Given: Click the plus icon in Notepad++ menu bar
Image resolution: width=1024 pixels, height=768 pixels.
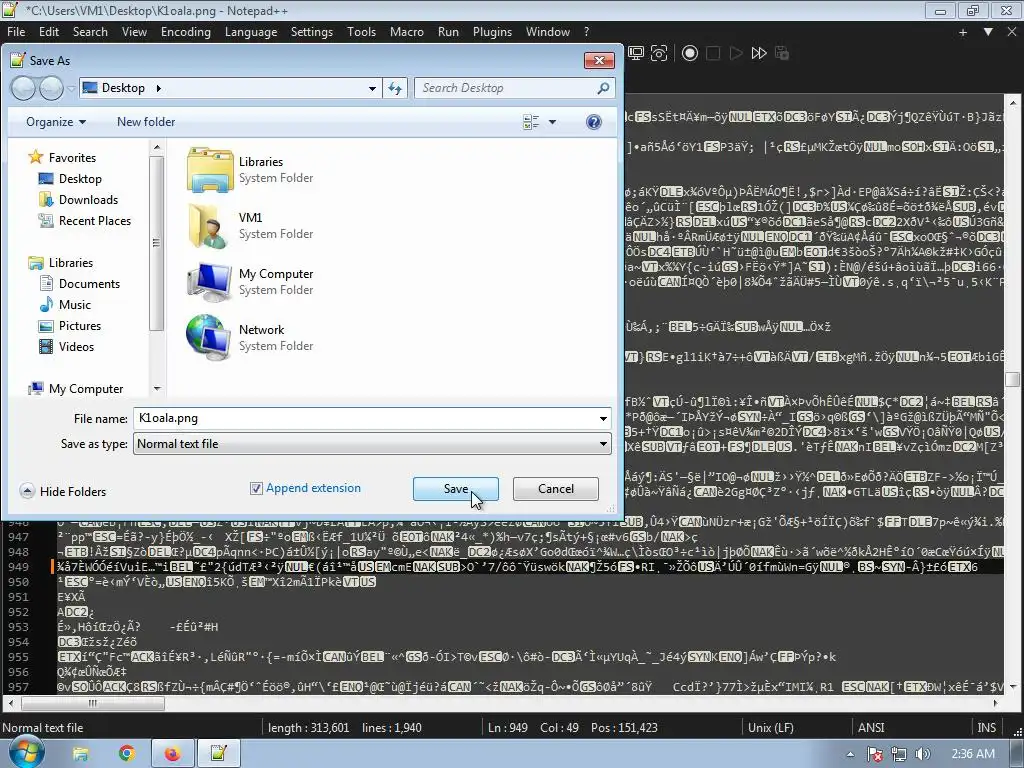Looking at the screenshot, I should coord(963,32).
